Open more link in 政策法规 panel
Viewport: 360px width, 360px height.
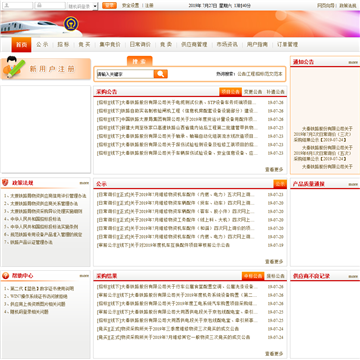(x=84, y=183)
